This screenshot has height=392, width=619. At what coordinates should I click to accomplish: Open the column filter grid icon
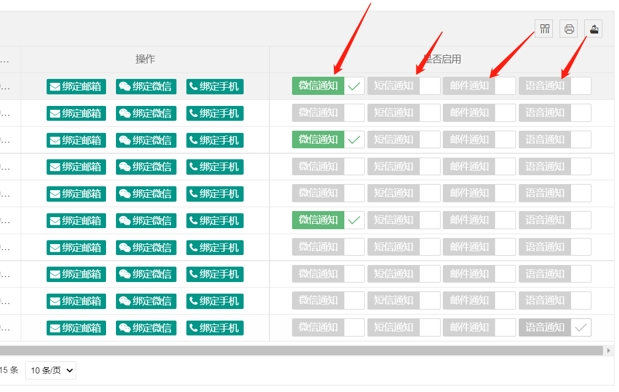point(545,28)
